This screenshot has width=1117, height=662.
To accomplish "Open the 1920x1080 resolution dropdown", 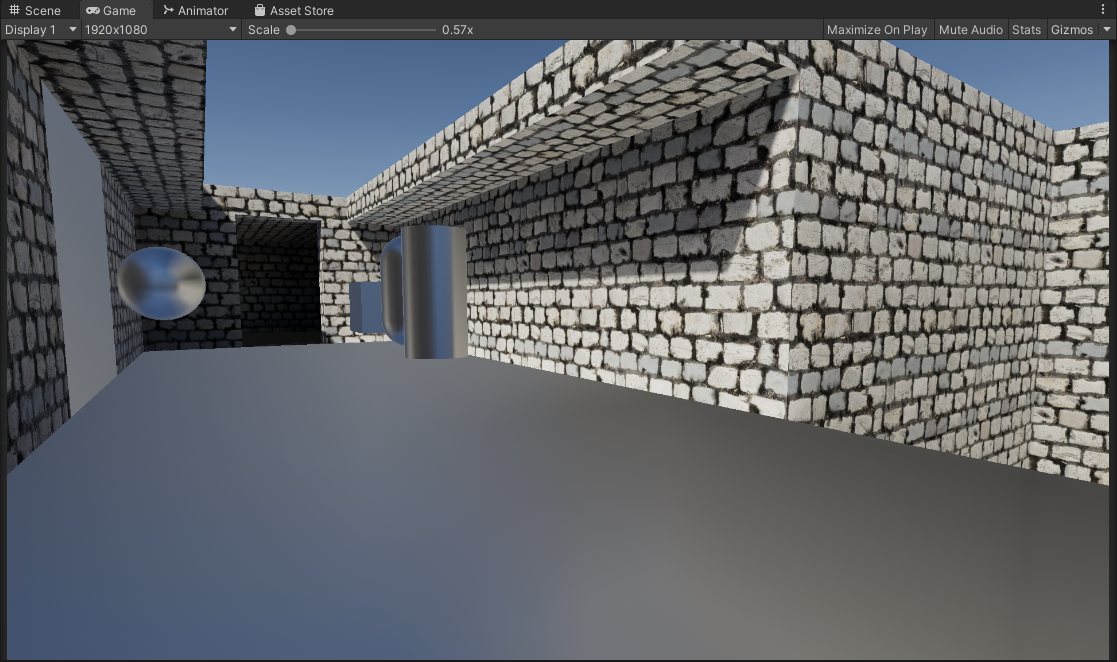I will coord(160,29).
